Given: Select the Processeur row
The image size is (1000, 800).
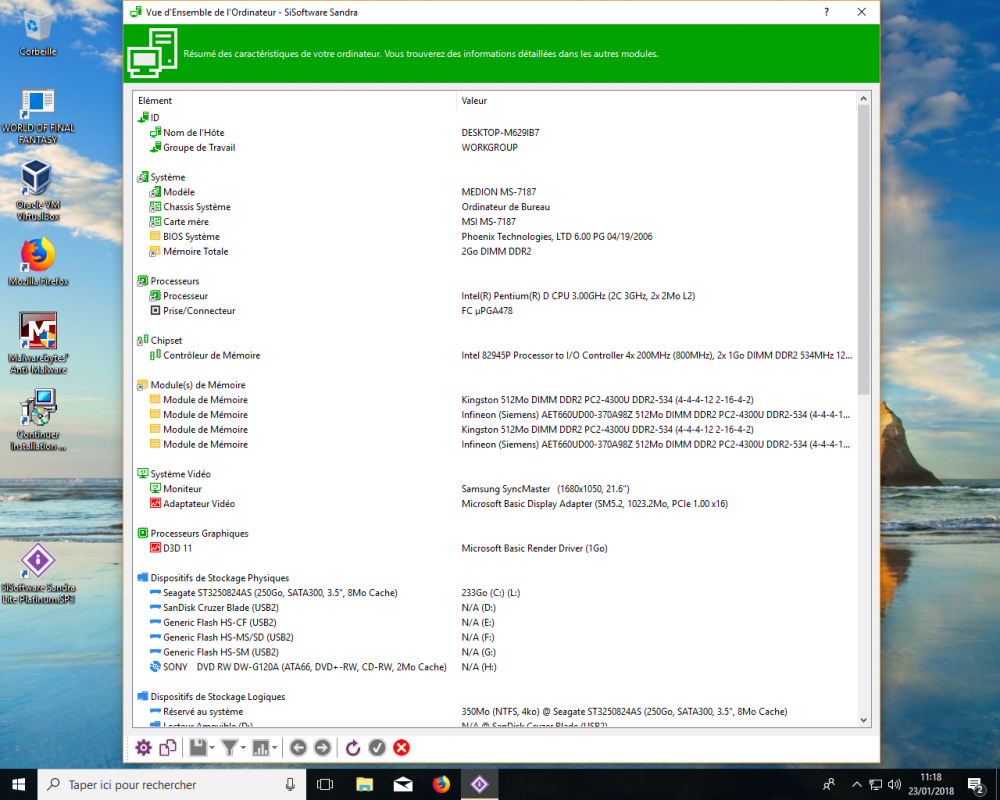Looking at the screenshot, I should [x=186, y=296].
